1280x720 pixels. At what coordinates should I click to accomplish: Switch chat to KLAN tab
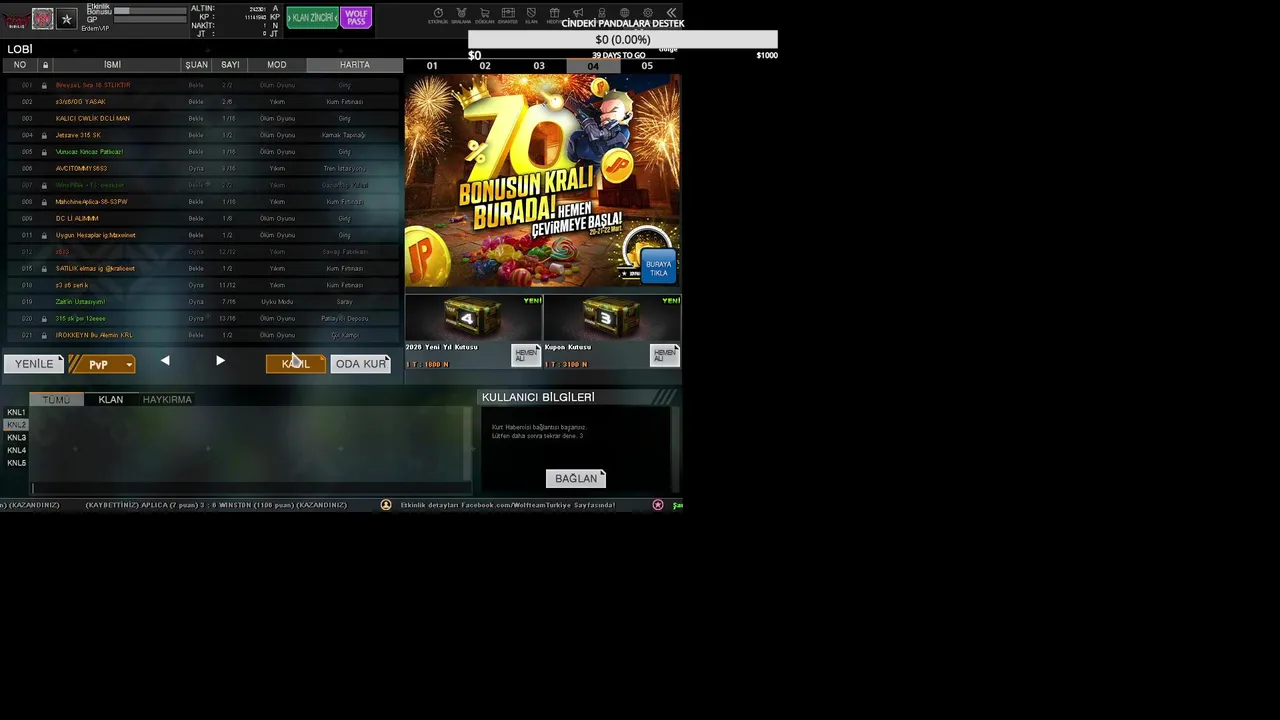pyautogui.click(x=111, y=399)
